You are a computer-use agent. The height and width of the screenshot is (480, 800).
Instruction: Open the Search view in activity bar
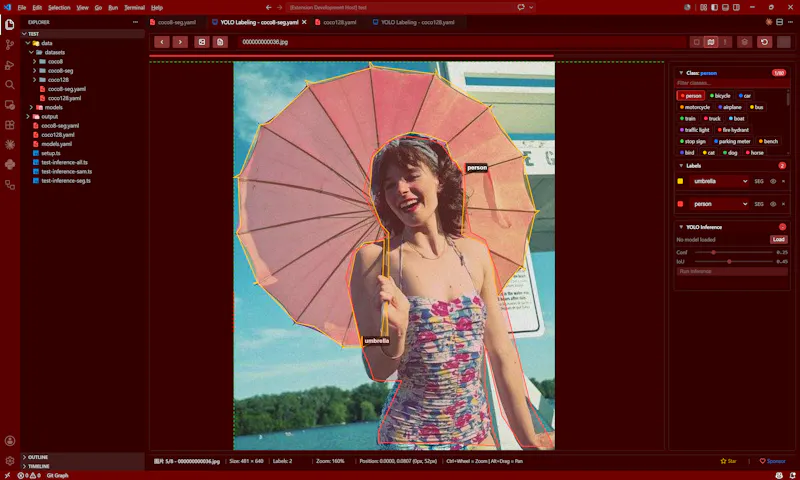tap(10, 85)
